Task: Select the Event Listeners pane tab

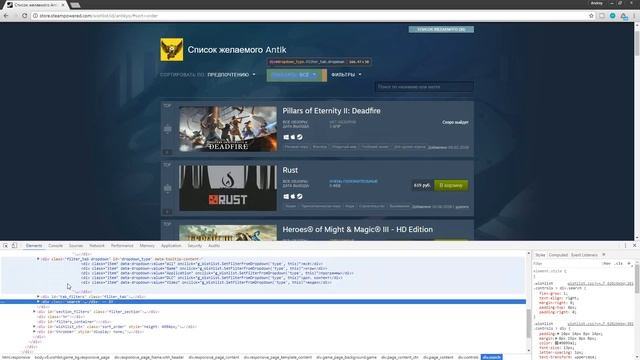Action: point(584,255)
